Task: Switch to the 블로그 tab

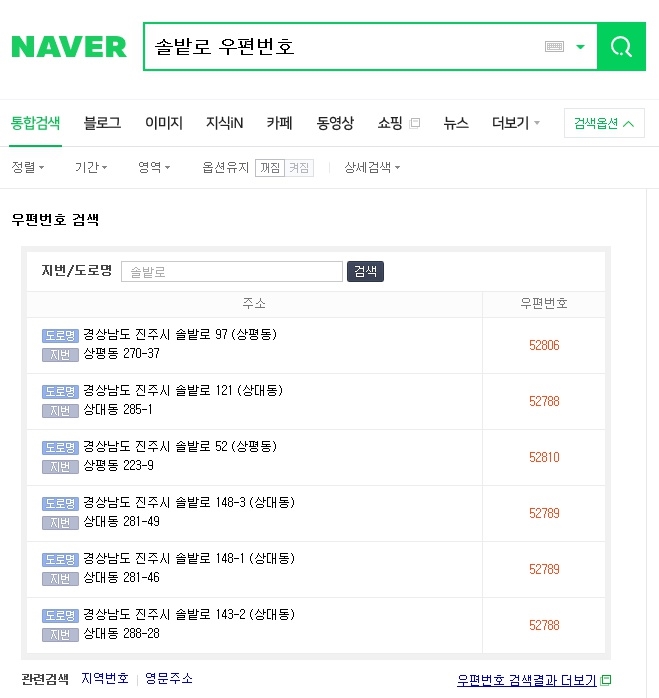Action: click(102, 123)
